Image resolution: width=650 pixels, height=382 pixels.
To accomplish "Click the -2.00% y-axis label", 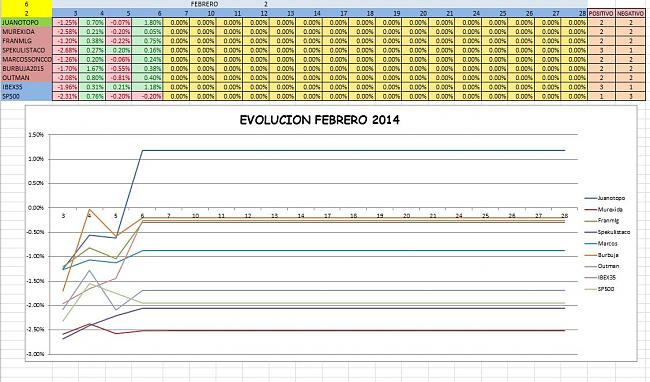I will (35, 305).
